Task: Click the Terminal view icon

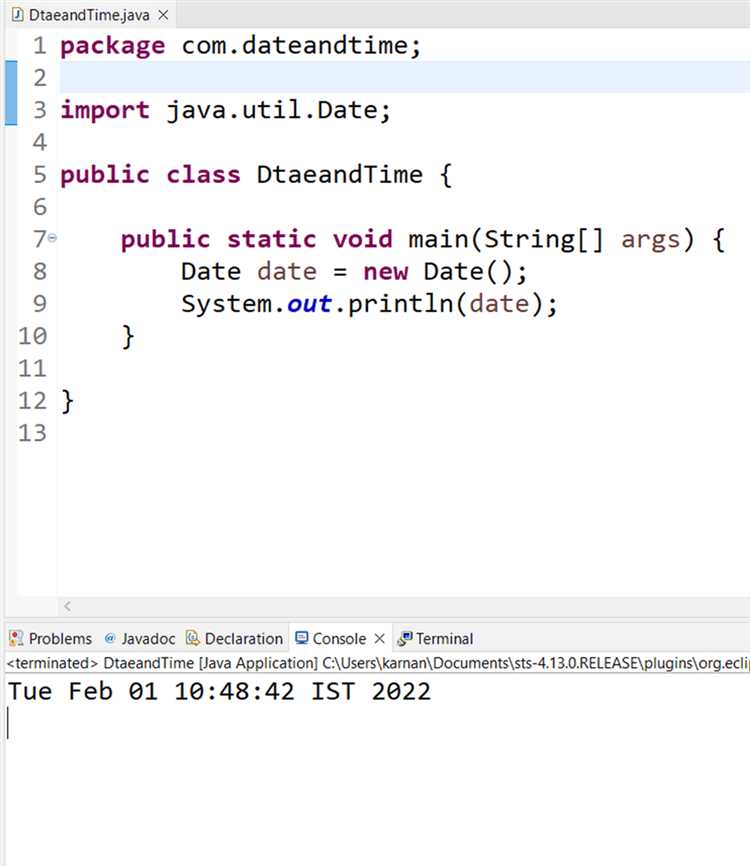Action: click(x=405, y=638)
